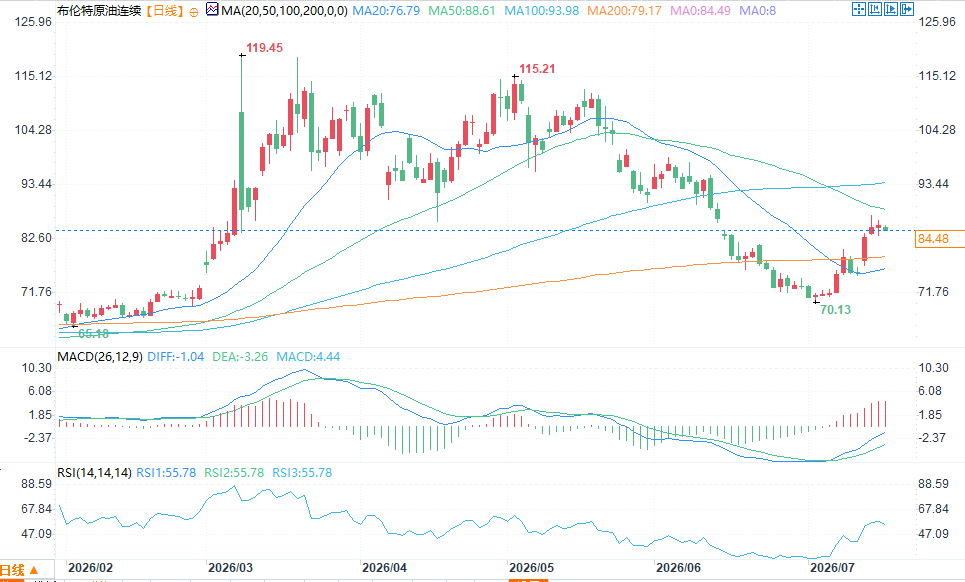Click the 【日线】 period label in the title
This screenshot has height=582, width=965.
coord(166,10)
